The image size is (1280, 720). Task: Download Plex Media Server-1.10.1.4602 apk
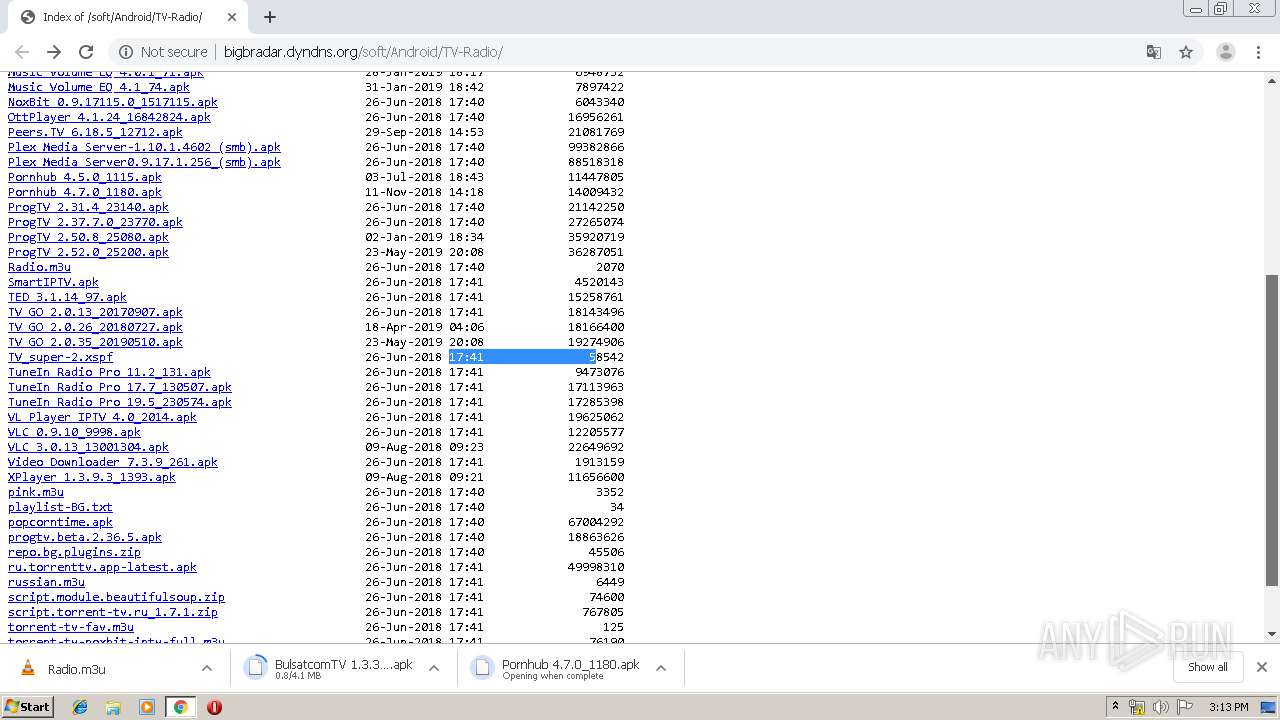(x=144, y=147)
